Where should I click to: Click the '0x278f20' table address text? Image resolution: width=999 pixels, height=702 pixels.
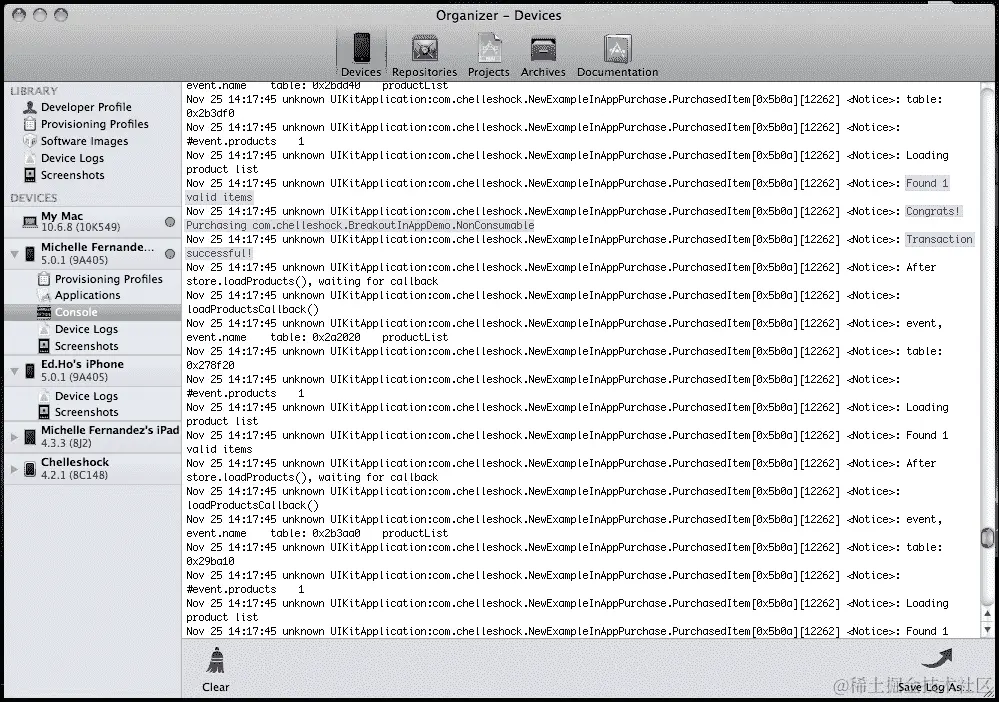pos(210,366)
